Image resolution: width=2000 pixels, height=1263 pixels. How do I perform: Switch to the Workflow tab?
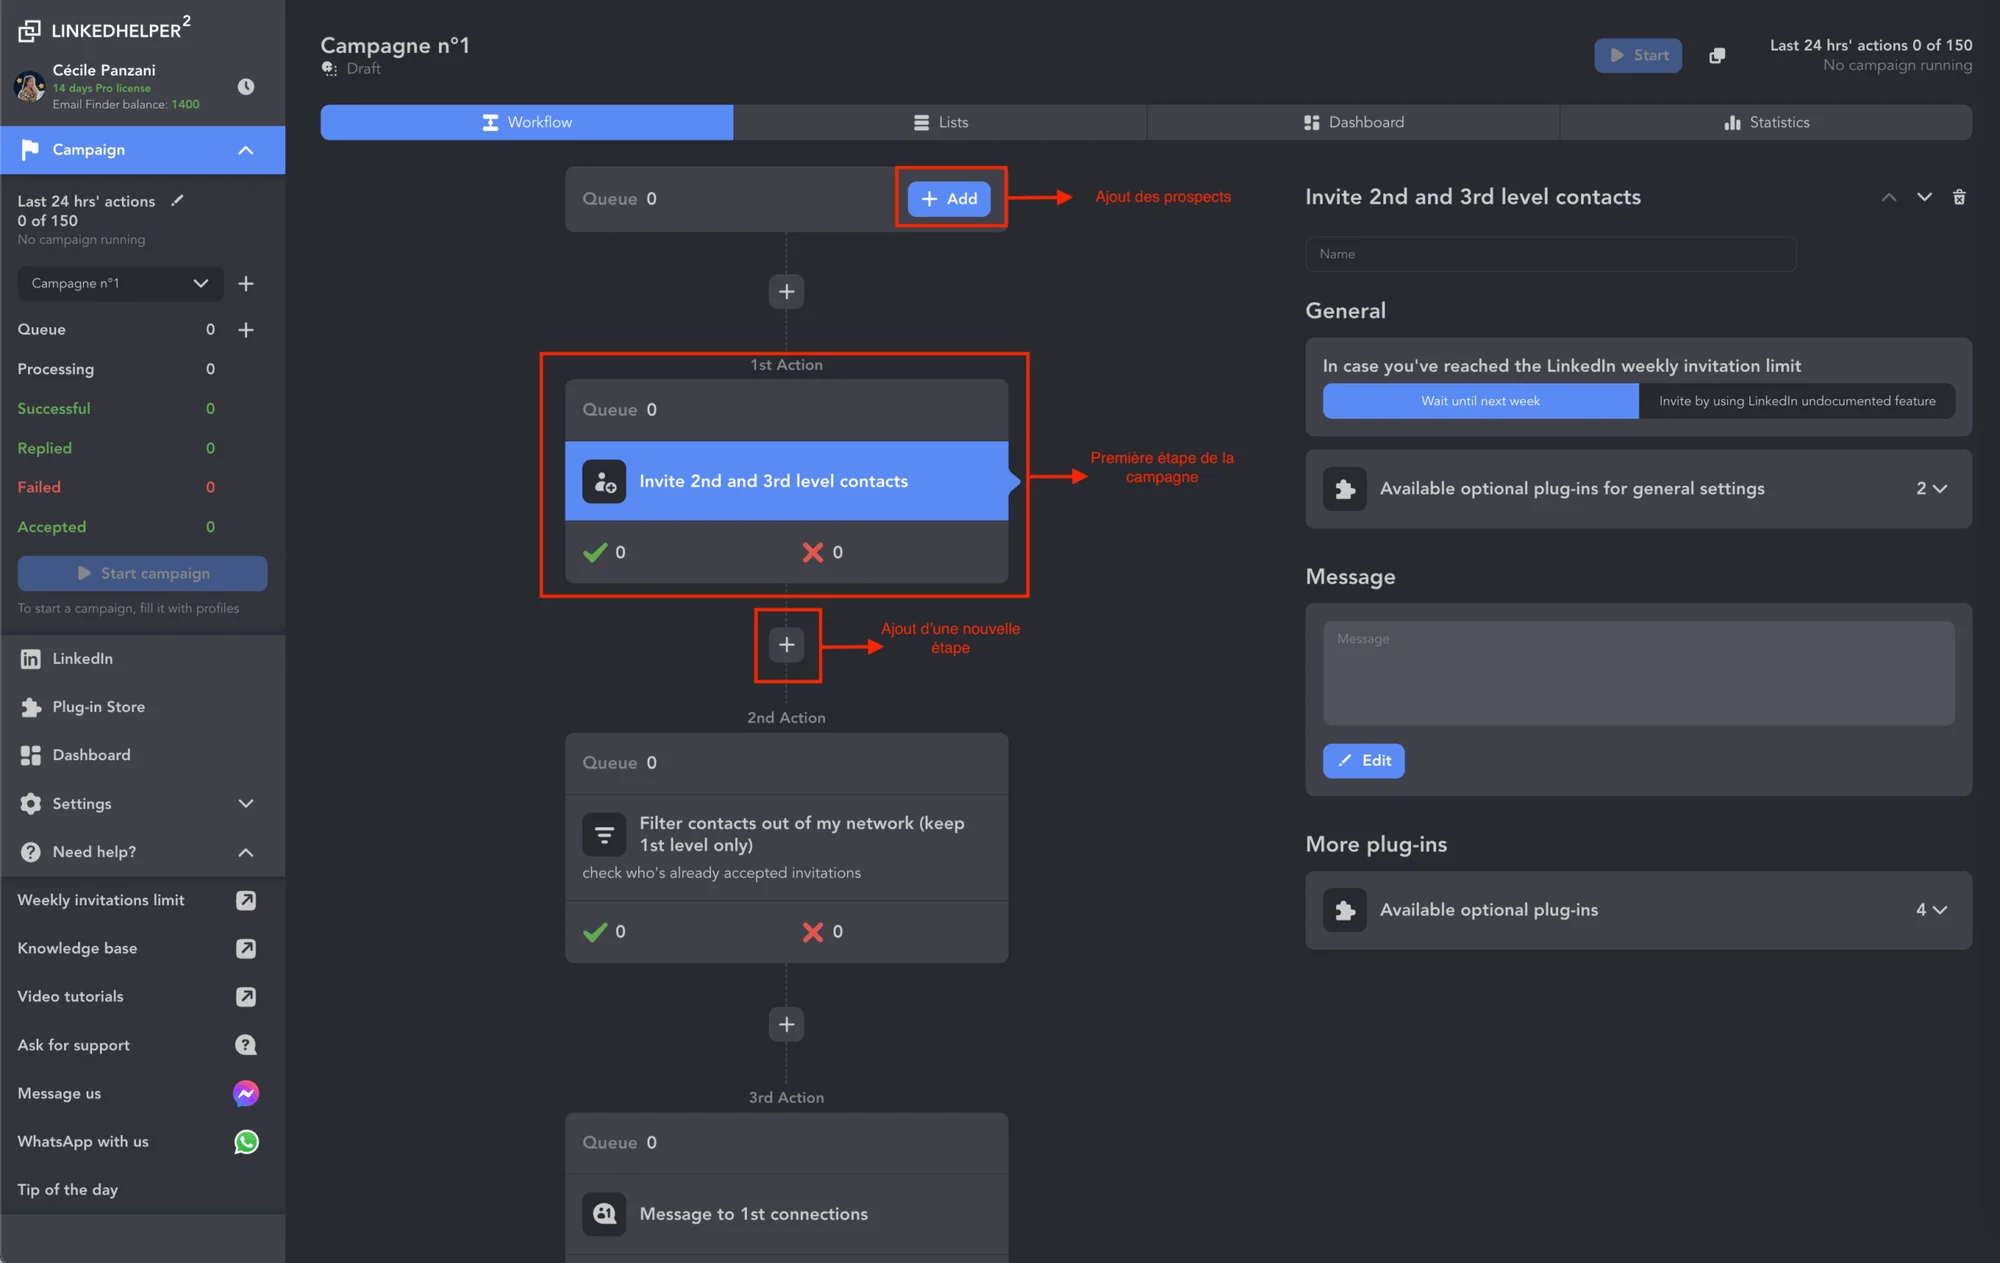pos(527,122)
